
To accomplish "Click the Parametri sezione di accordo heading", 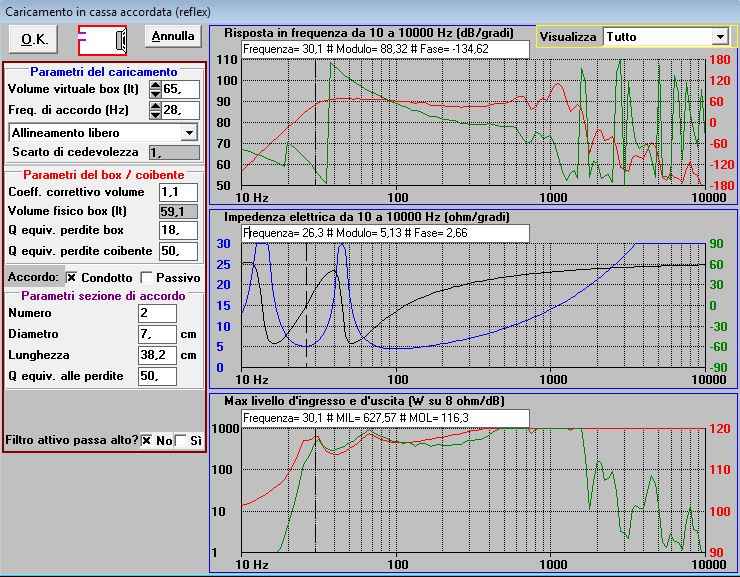I will (x=103, y=296).
